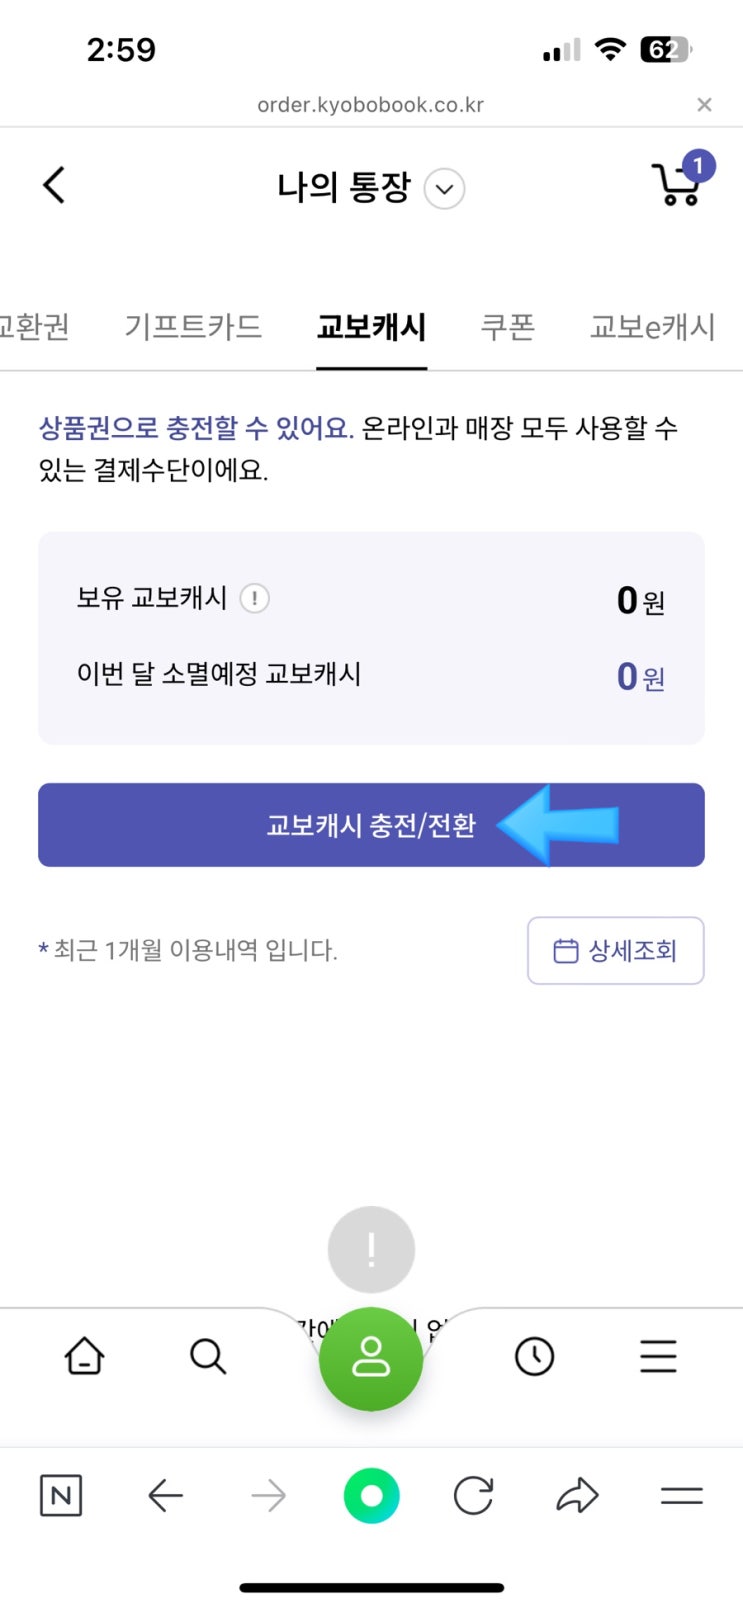
Task: Select the 교보캐시 tab
Action: 371,327
